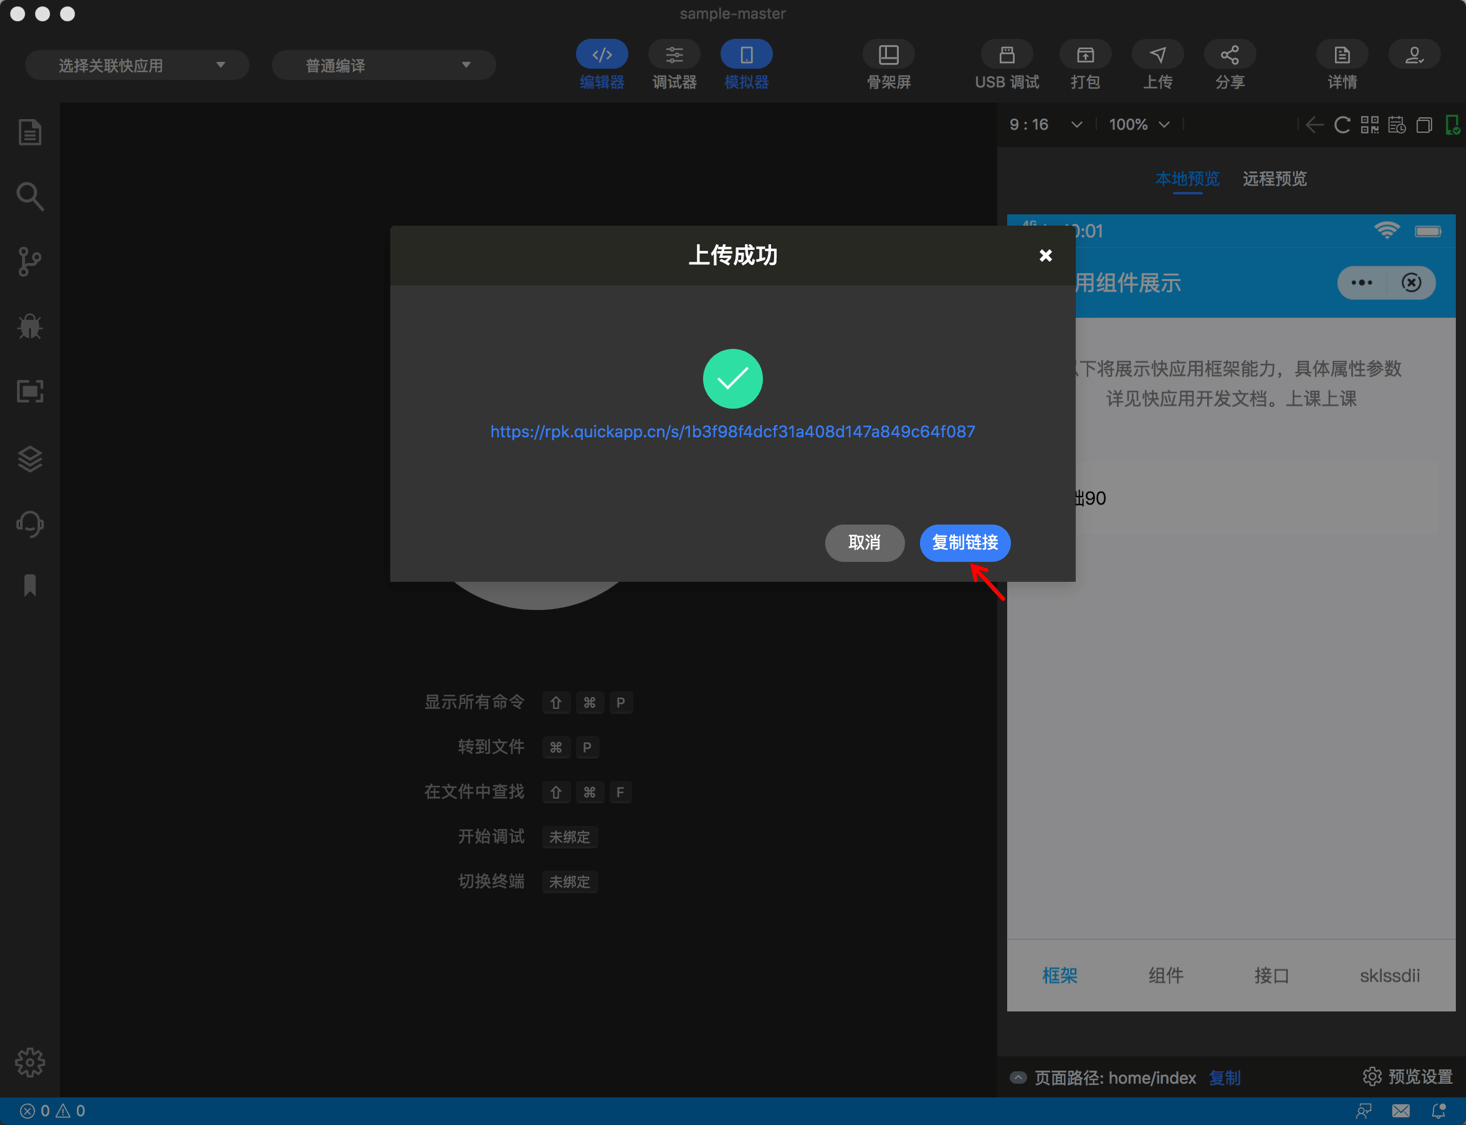Viewport: 1466px width, 1125px height.
Task: Open the 打包 packaging tool
Action: 1085,63
